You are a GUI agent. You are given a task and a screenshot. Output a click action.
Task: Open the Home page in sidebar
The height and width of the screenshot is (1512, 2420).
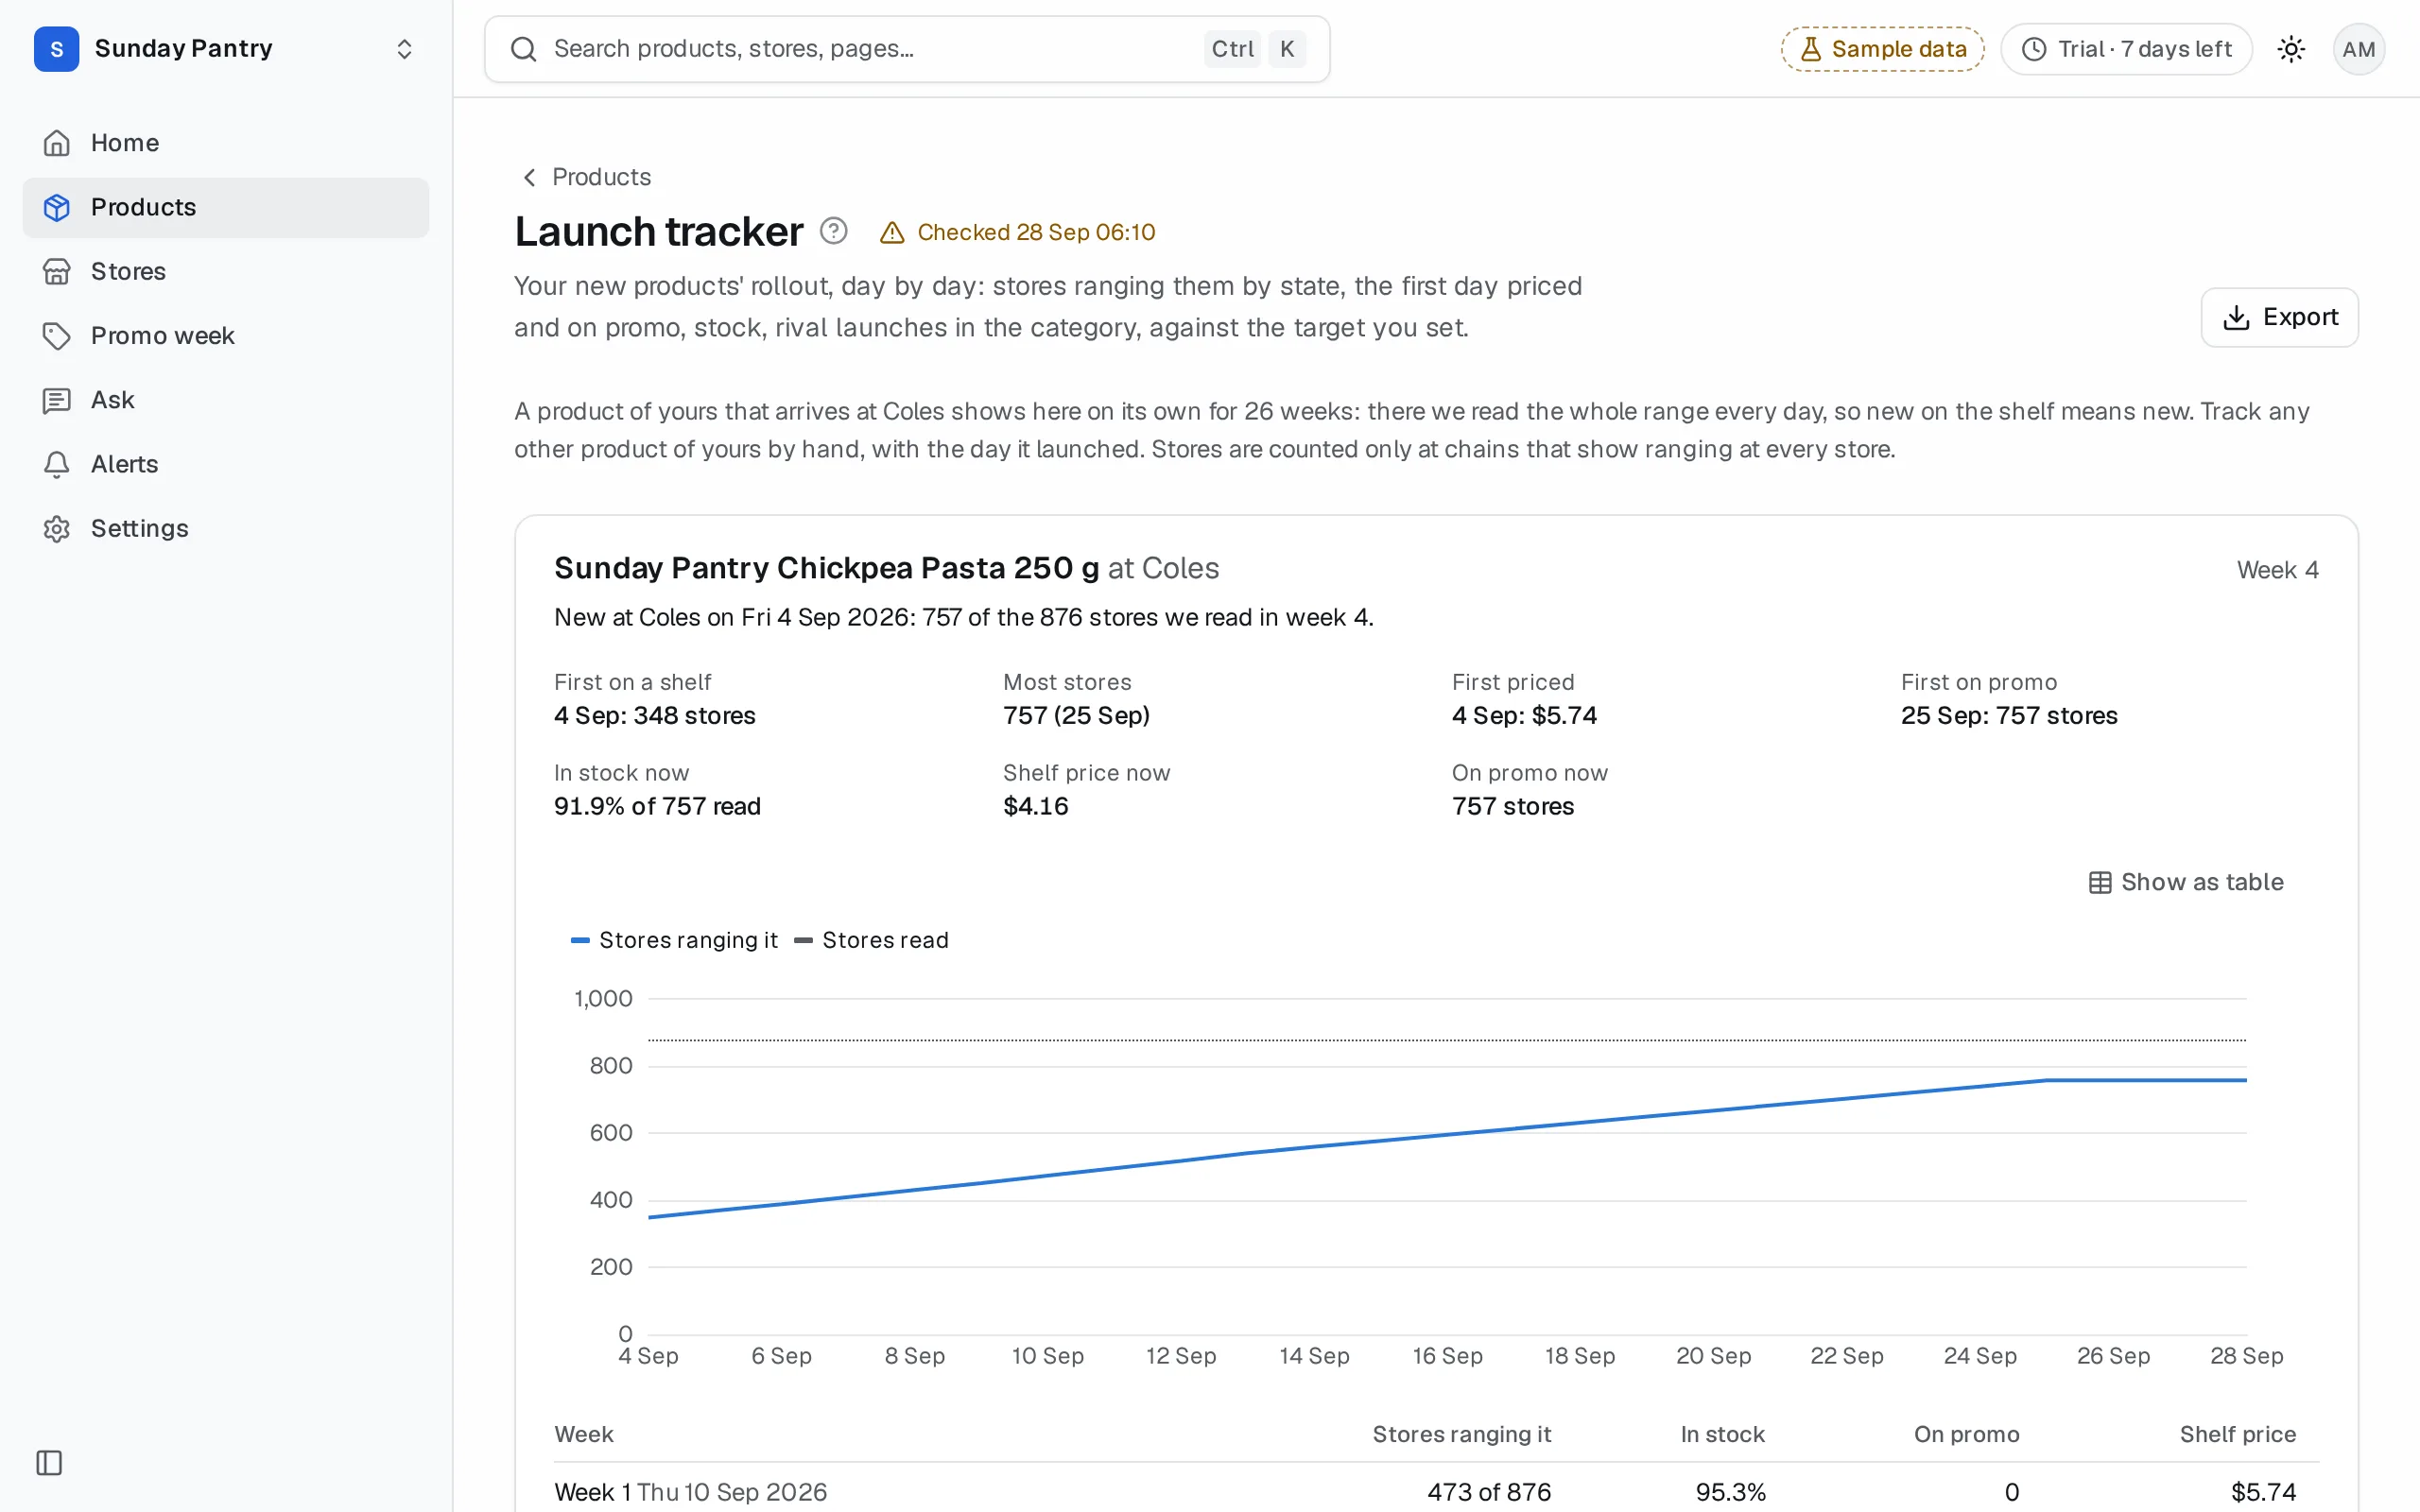pyautogui.click(x=225, y=143)
